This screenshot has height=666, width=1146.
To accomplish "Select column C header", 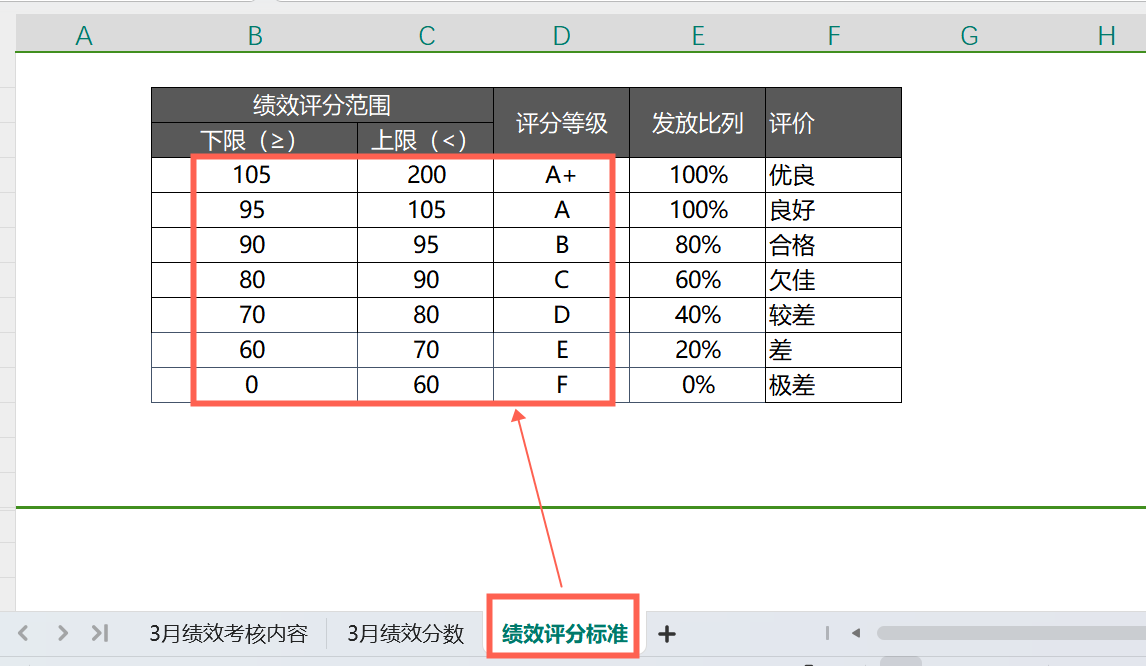I will (426, 35).
